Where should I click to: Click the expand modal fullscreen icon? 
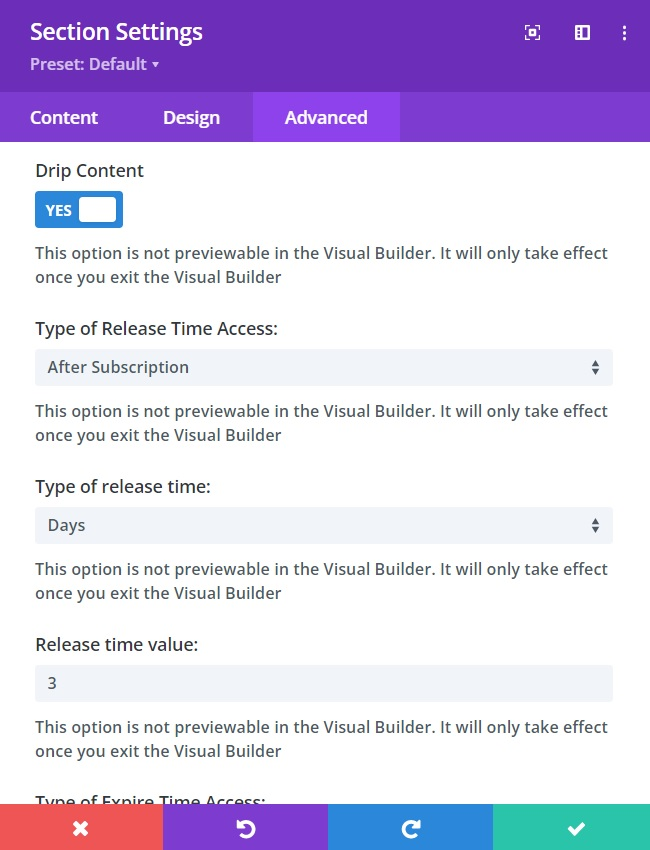click(x=532, y=33)
